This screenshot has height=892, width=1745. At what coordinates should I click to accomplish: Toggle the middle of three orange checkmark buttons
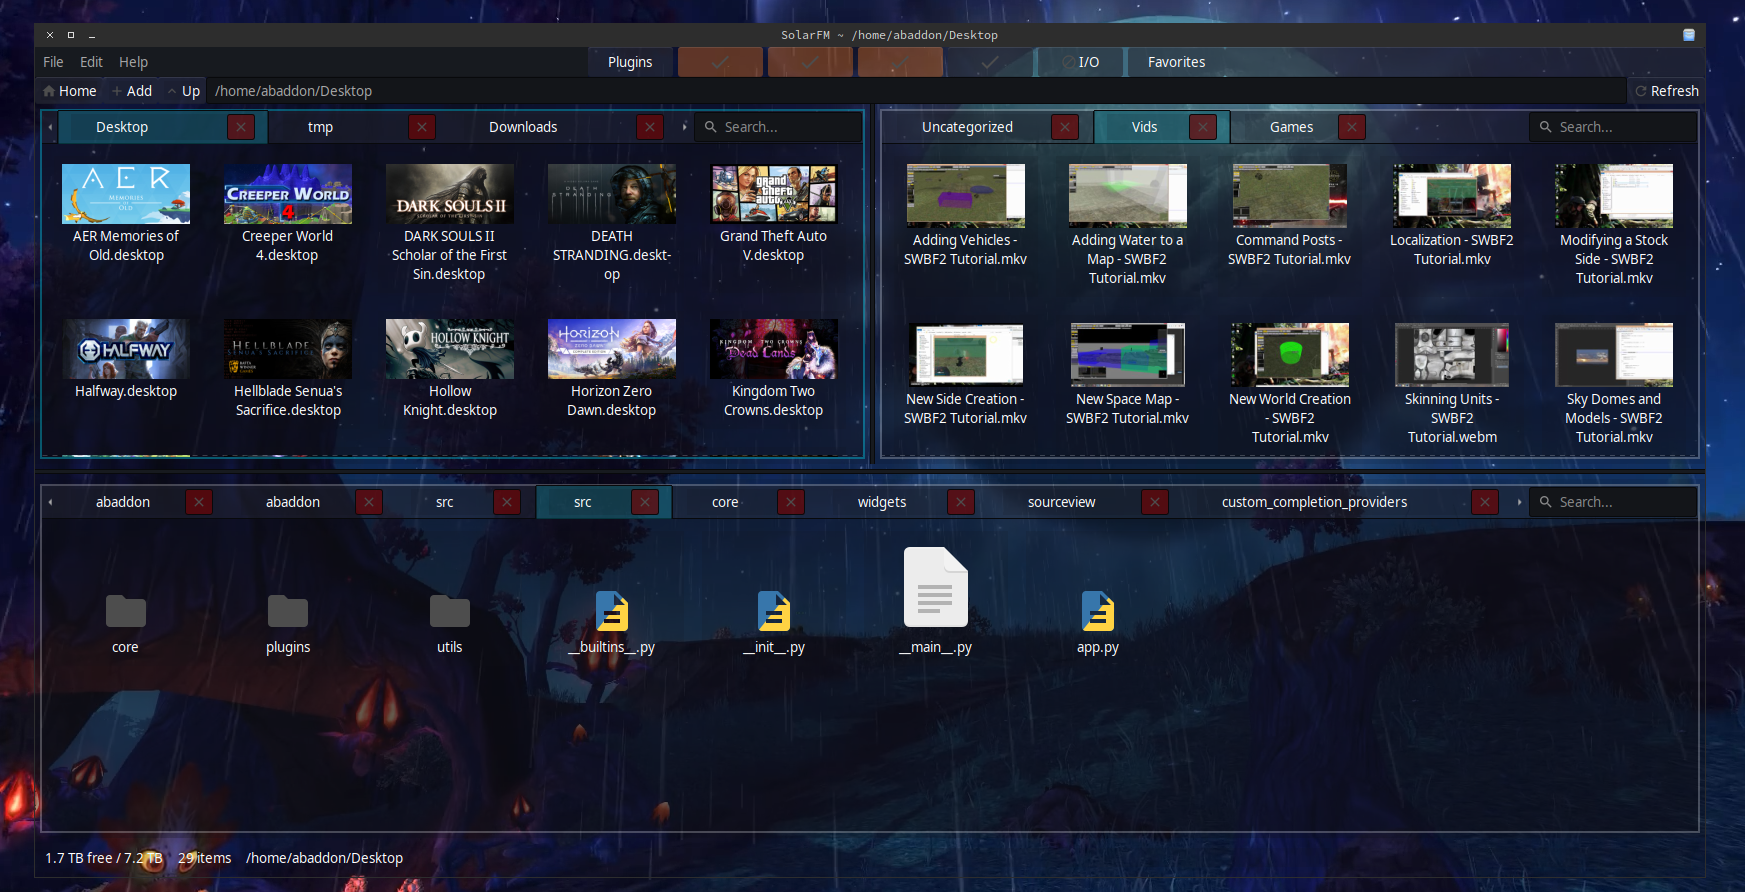(810, 62)
